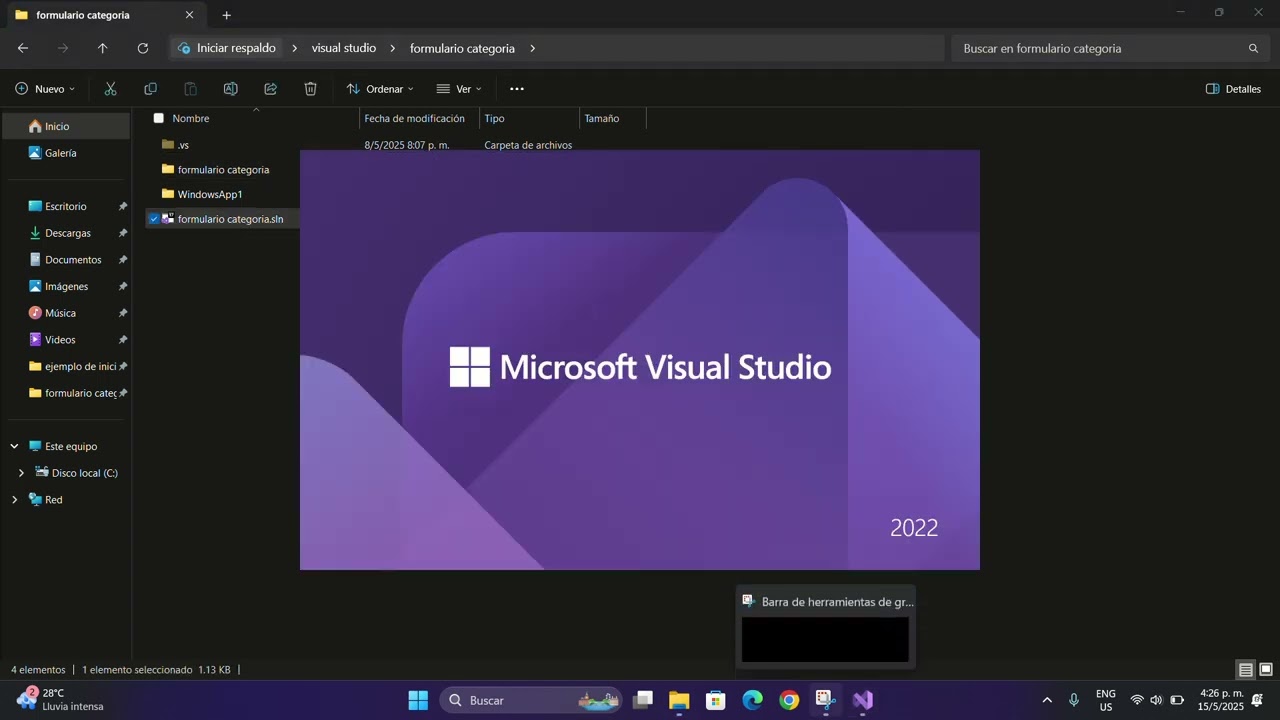Sort by Fecha de modificación header

[x=415, y=118]
